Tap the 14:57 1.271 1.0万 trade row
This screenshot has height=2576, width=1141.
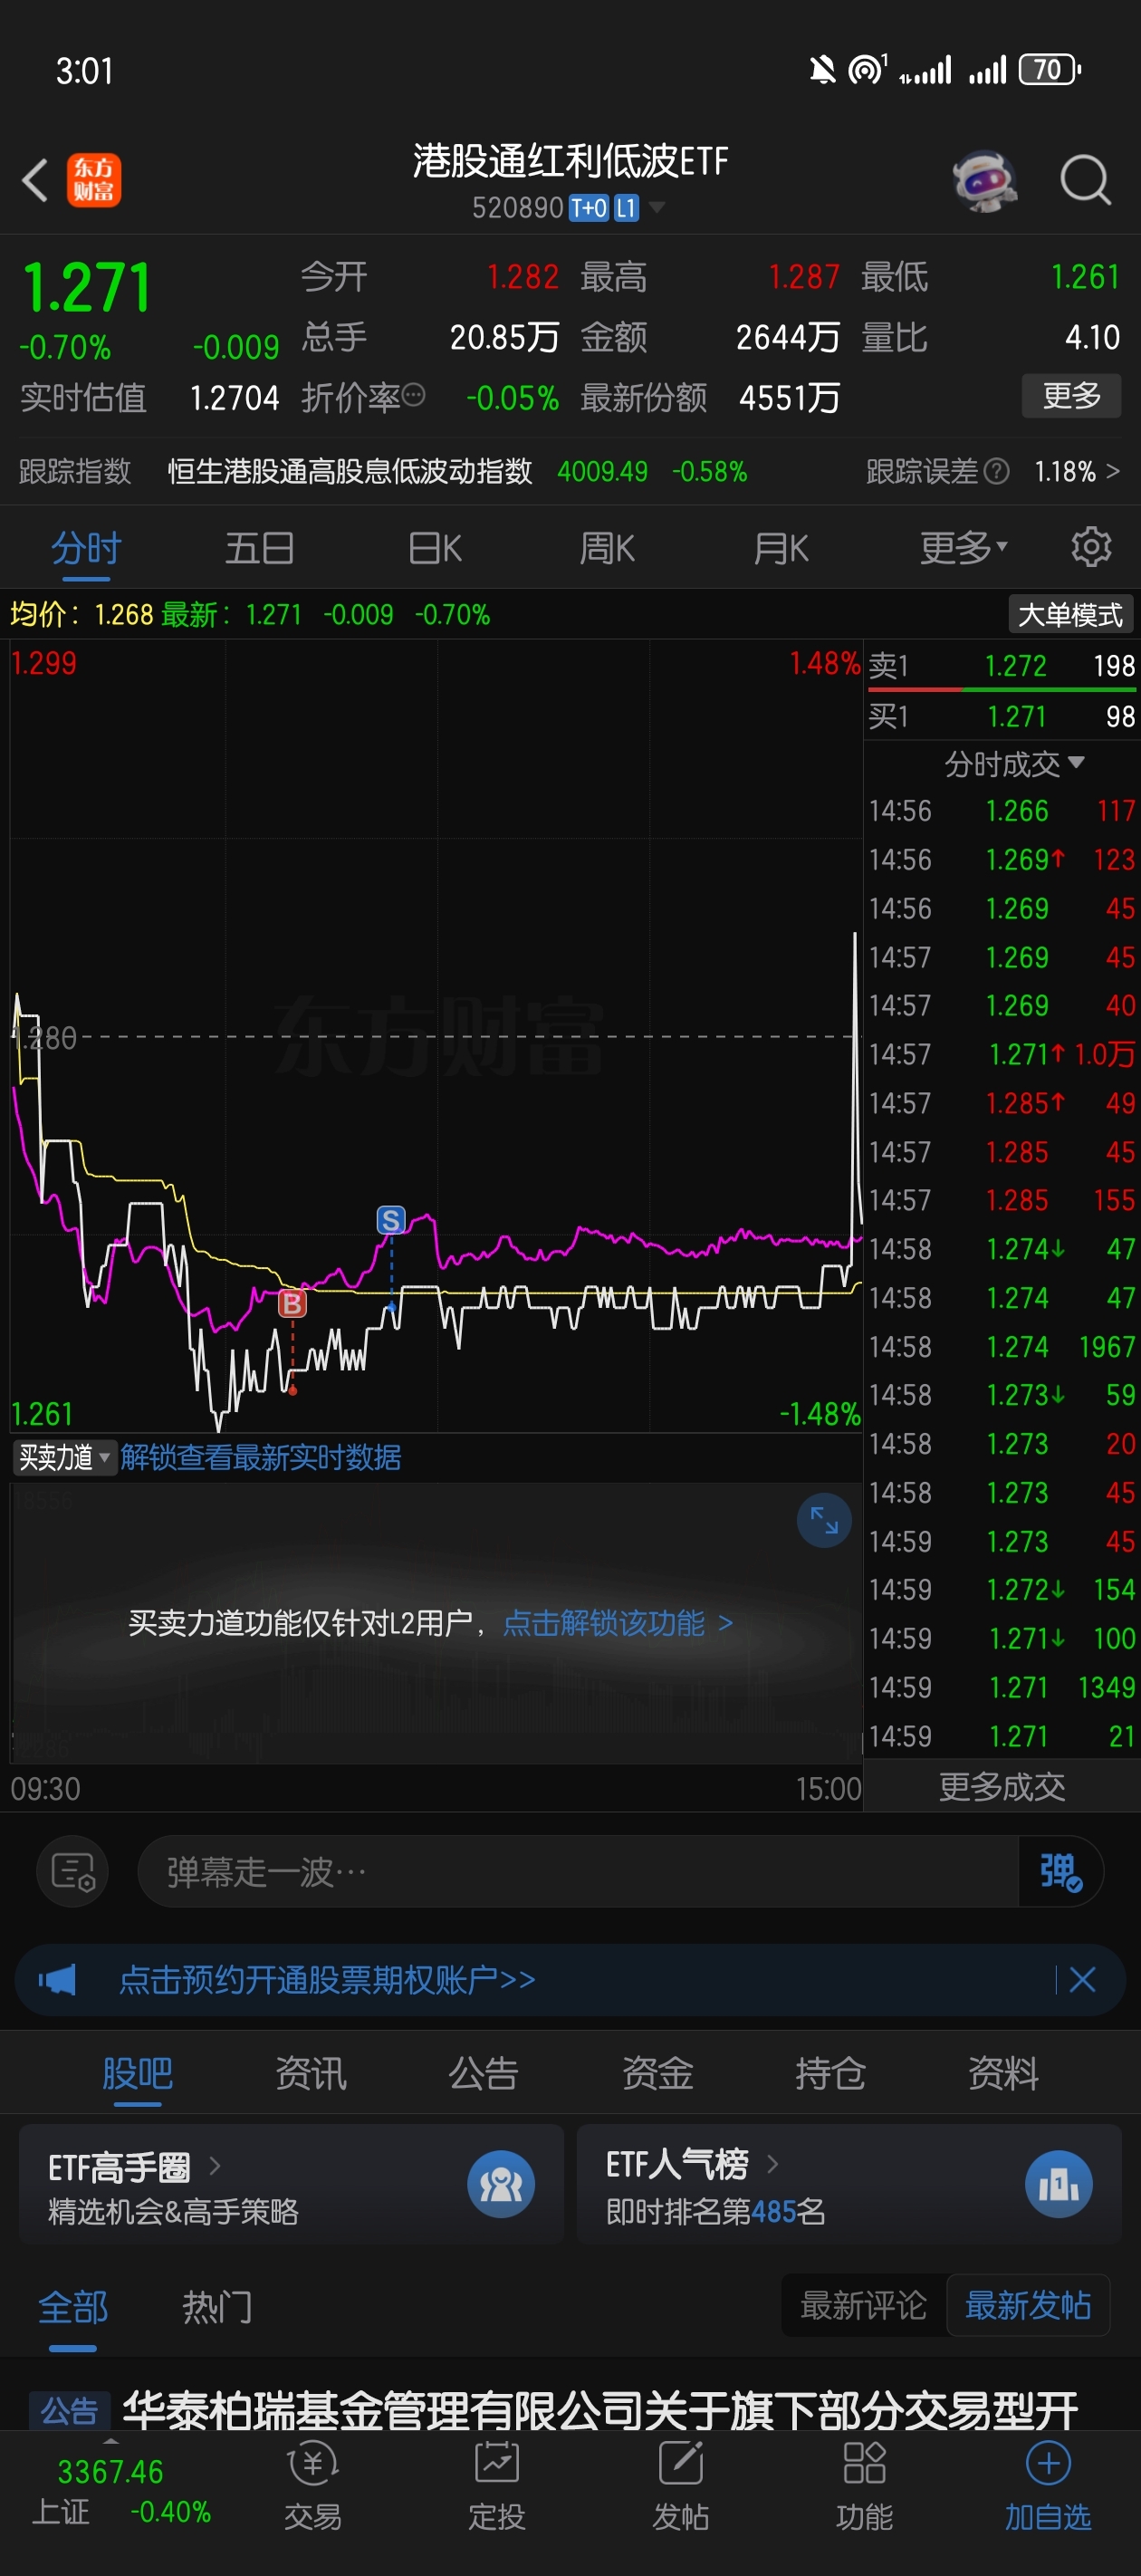click(x=1002, y=1053)
